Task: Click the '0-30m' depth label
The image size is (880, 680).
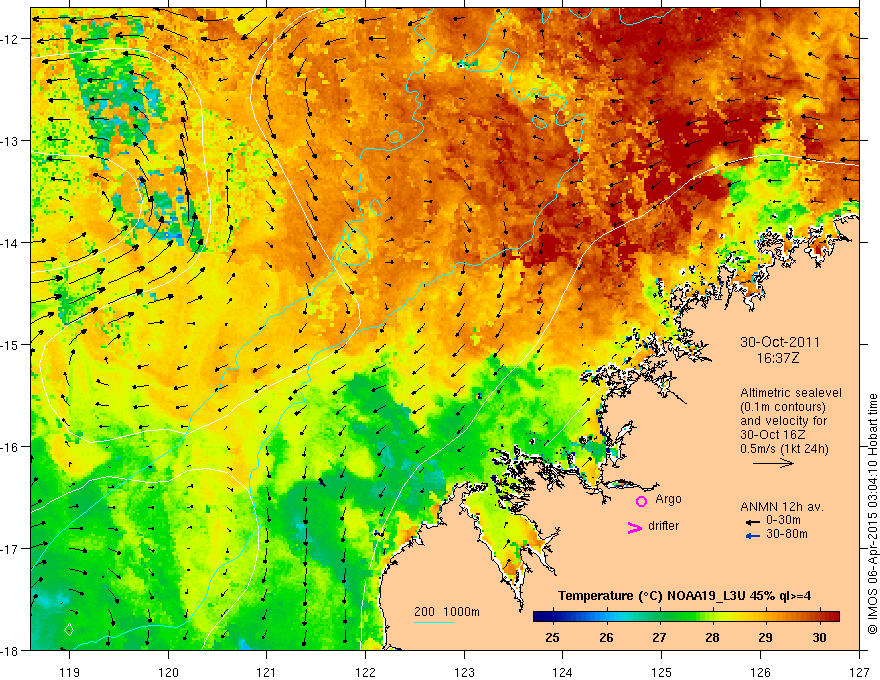Action: pyautogui.click(x=783, y=520)
